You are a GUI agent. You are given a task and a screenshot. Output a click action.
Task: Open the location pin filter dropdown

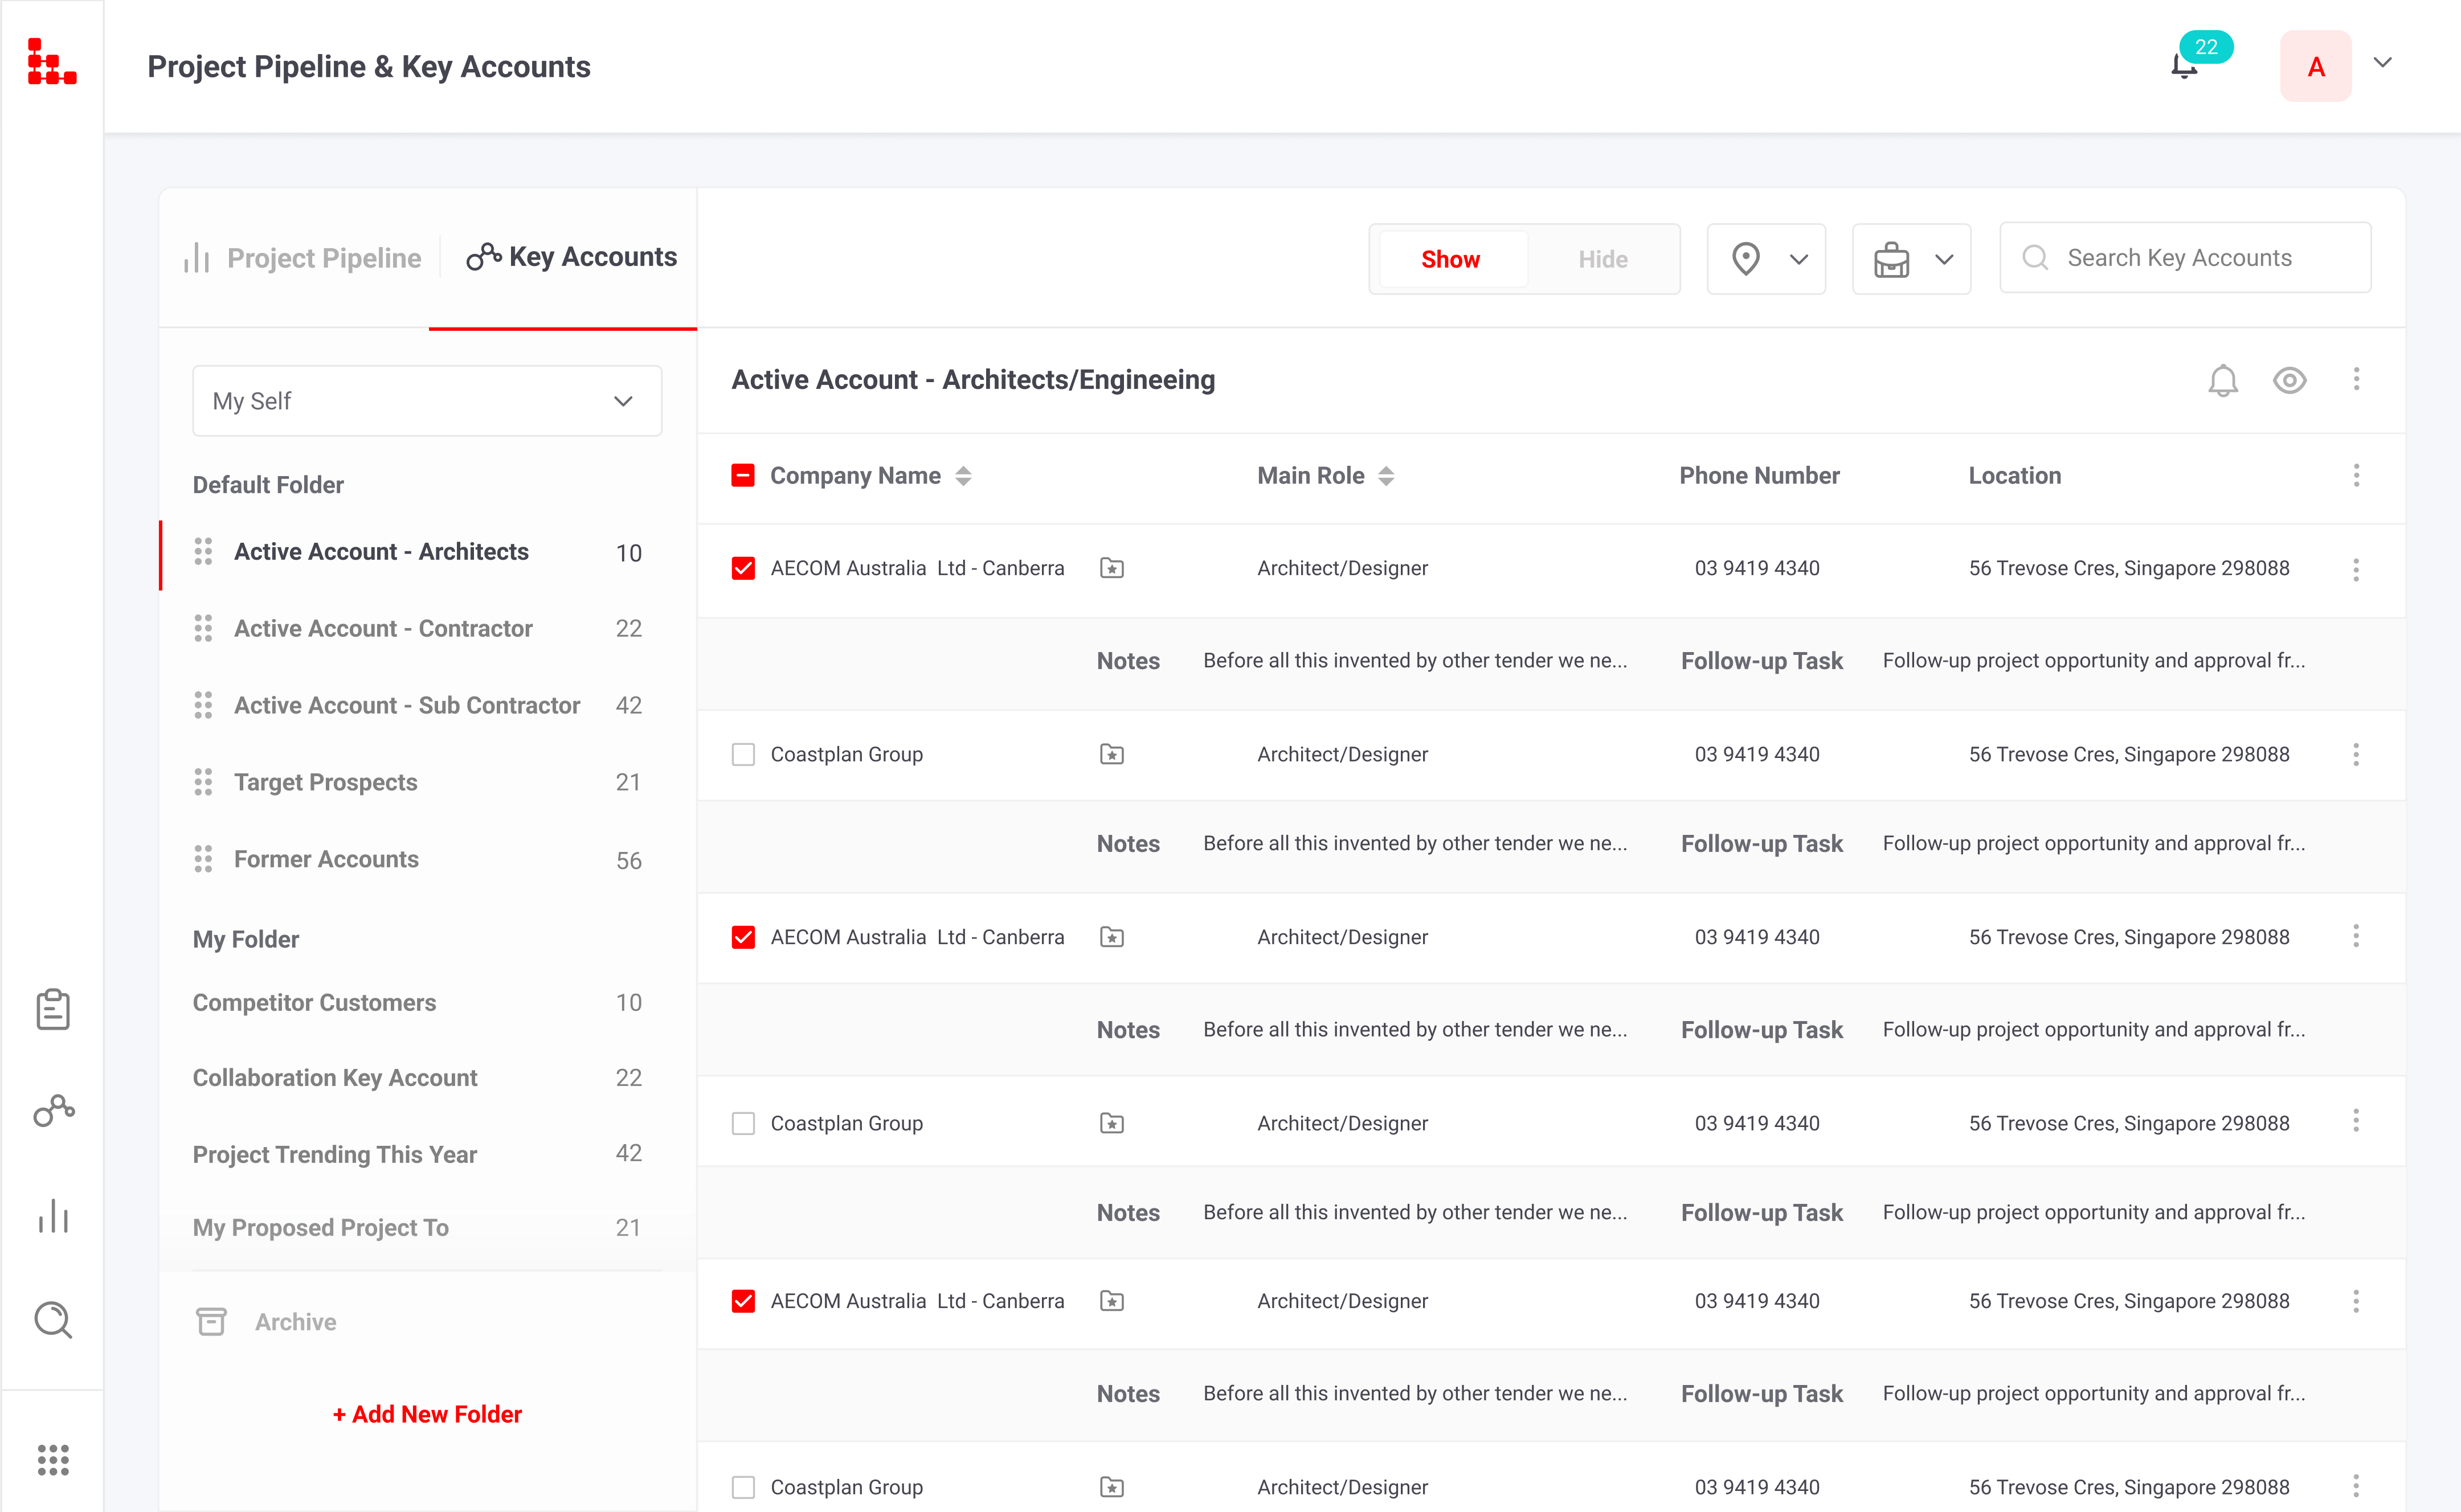coord(1766,259)
